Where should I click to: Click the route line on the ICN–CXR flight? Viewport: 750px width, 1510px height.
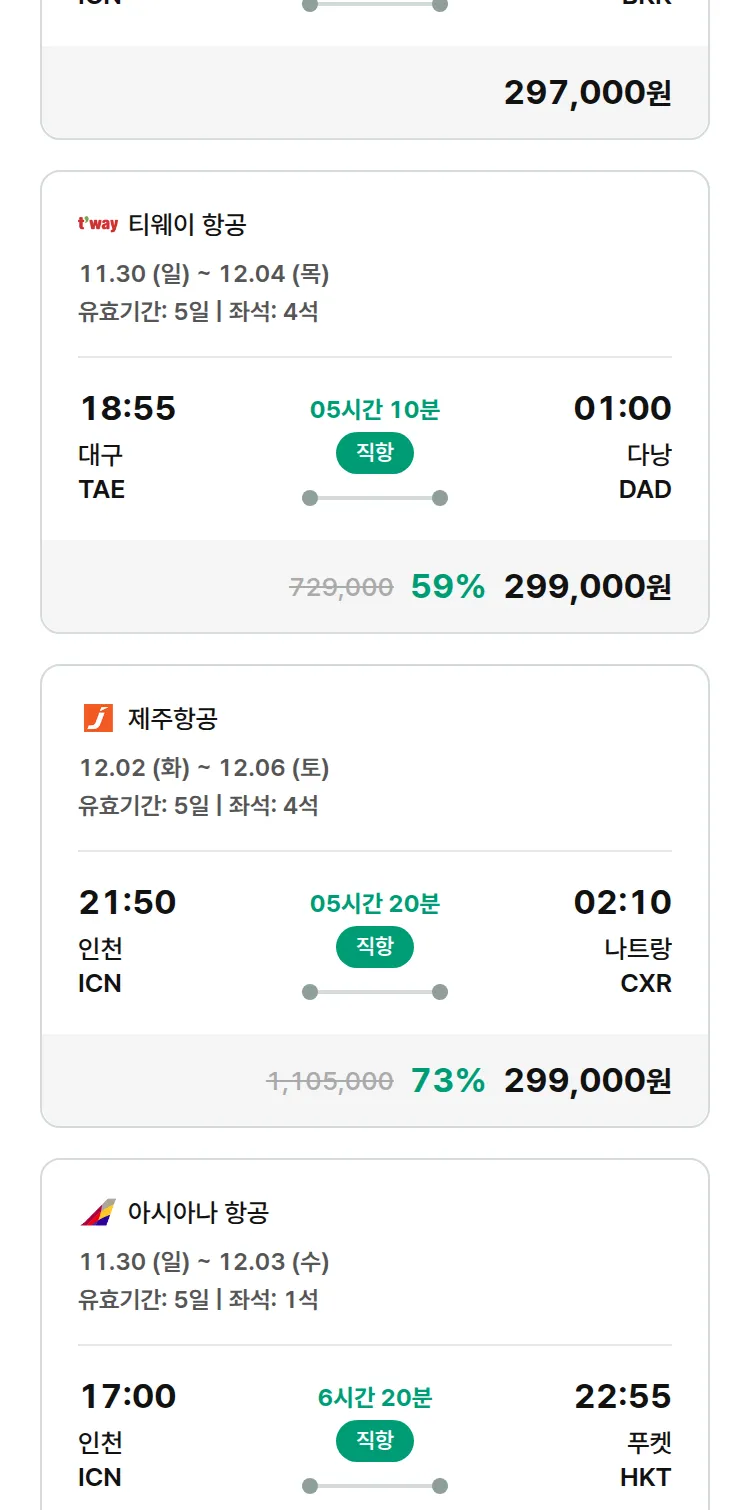pyautogui.click(x=375, y=992)
